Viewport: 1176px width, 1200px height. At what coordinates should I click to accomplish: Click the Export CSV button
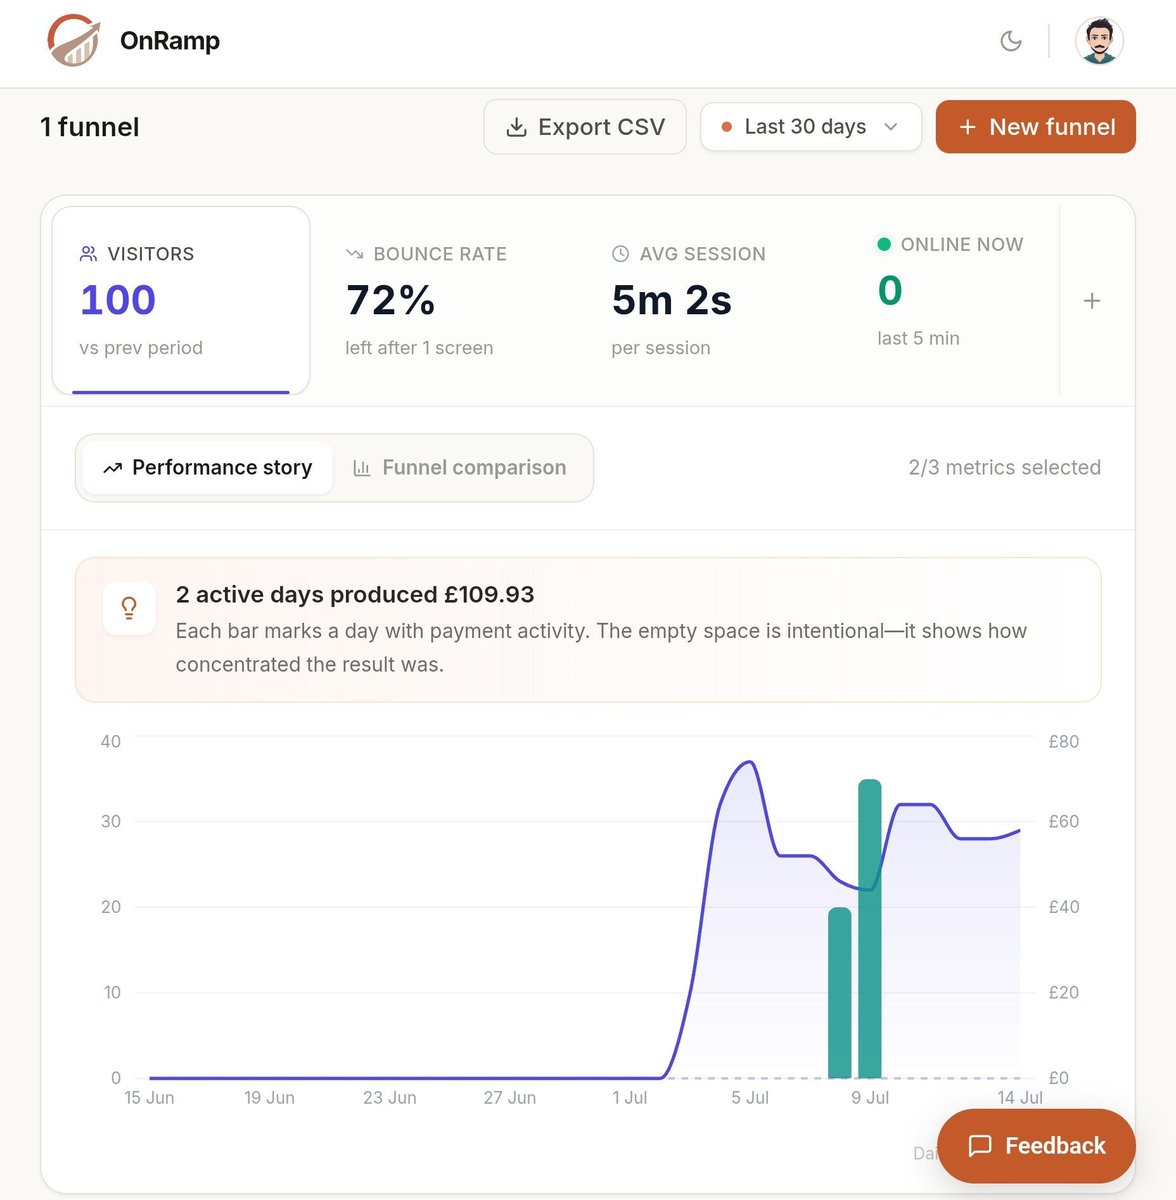coord(585,127)
